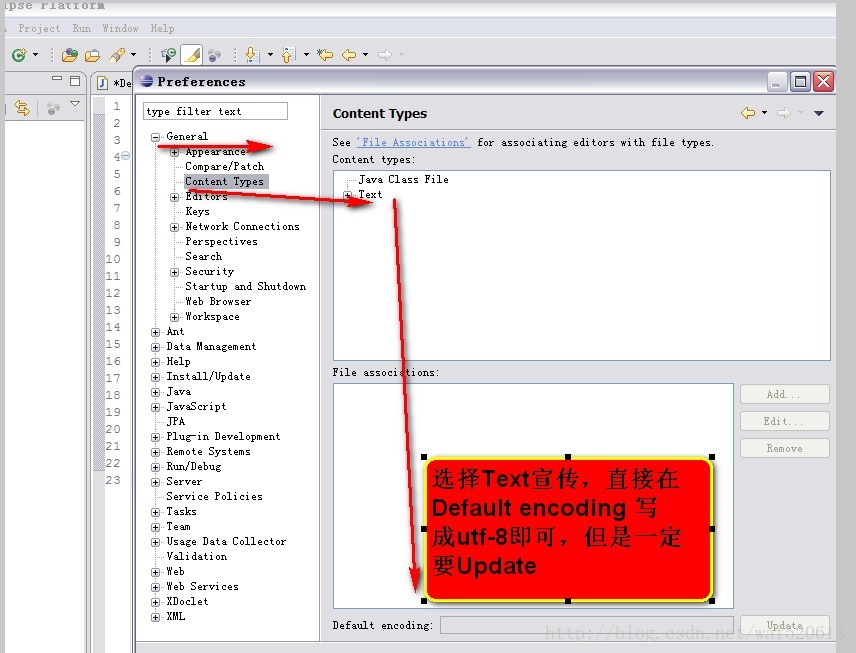Click the Open Type toolbar icon
The height and width of the screenshot is (653, 856).
point(70,55)
